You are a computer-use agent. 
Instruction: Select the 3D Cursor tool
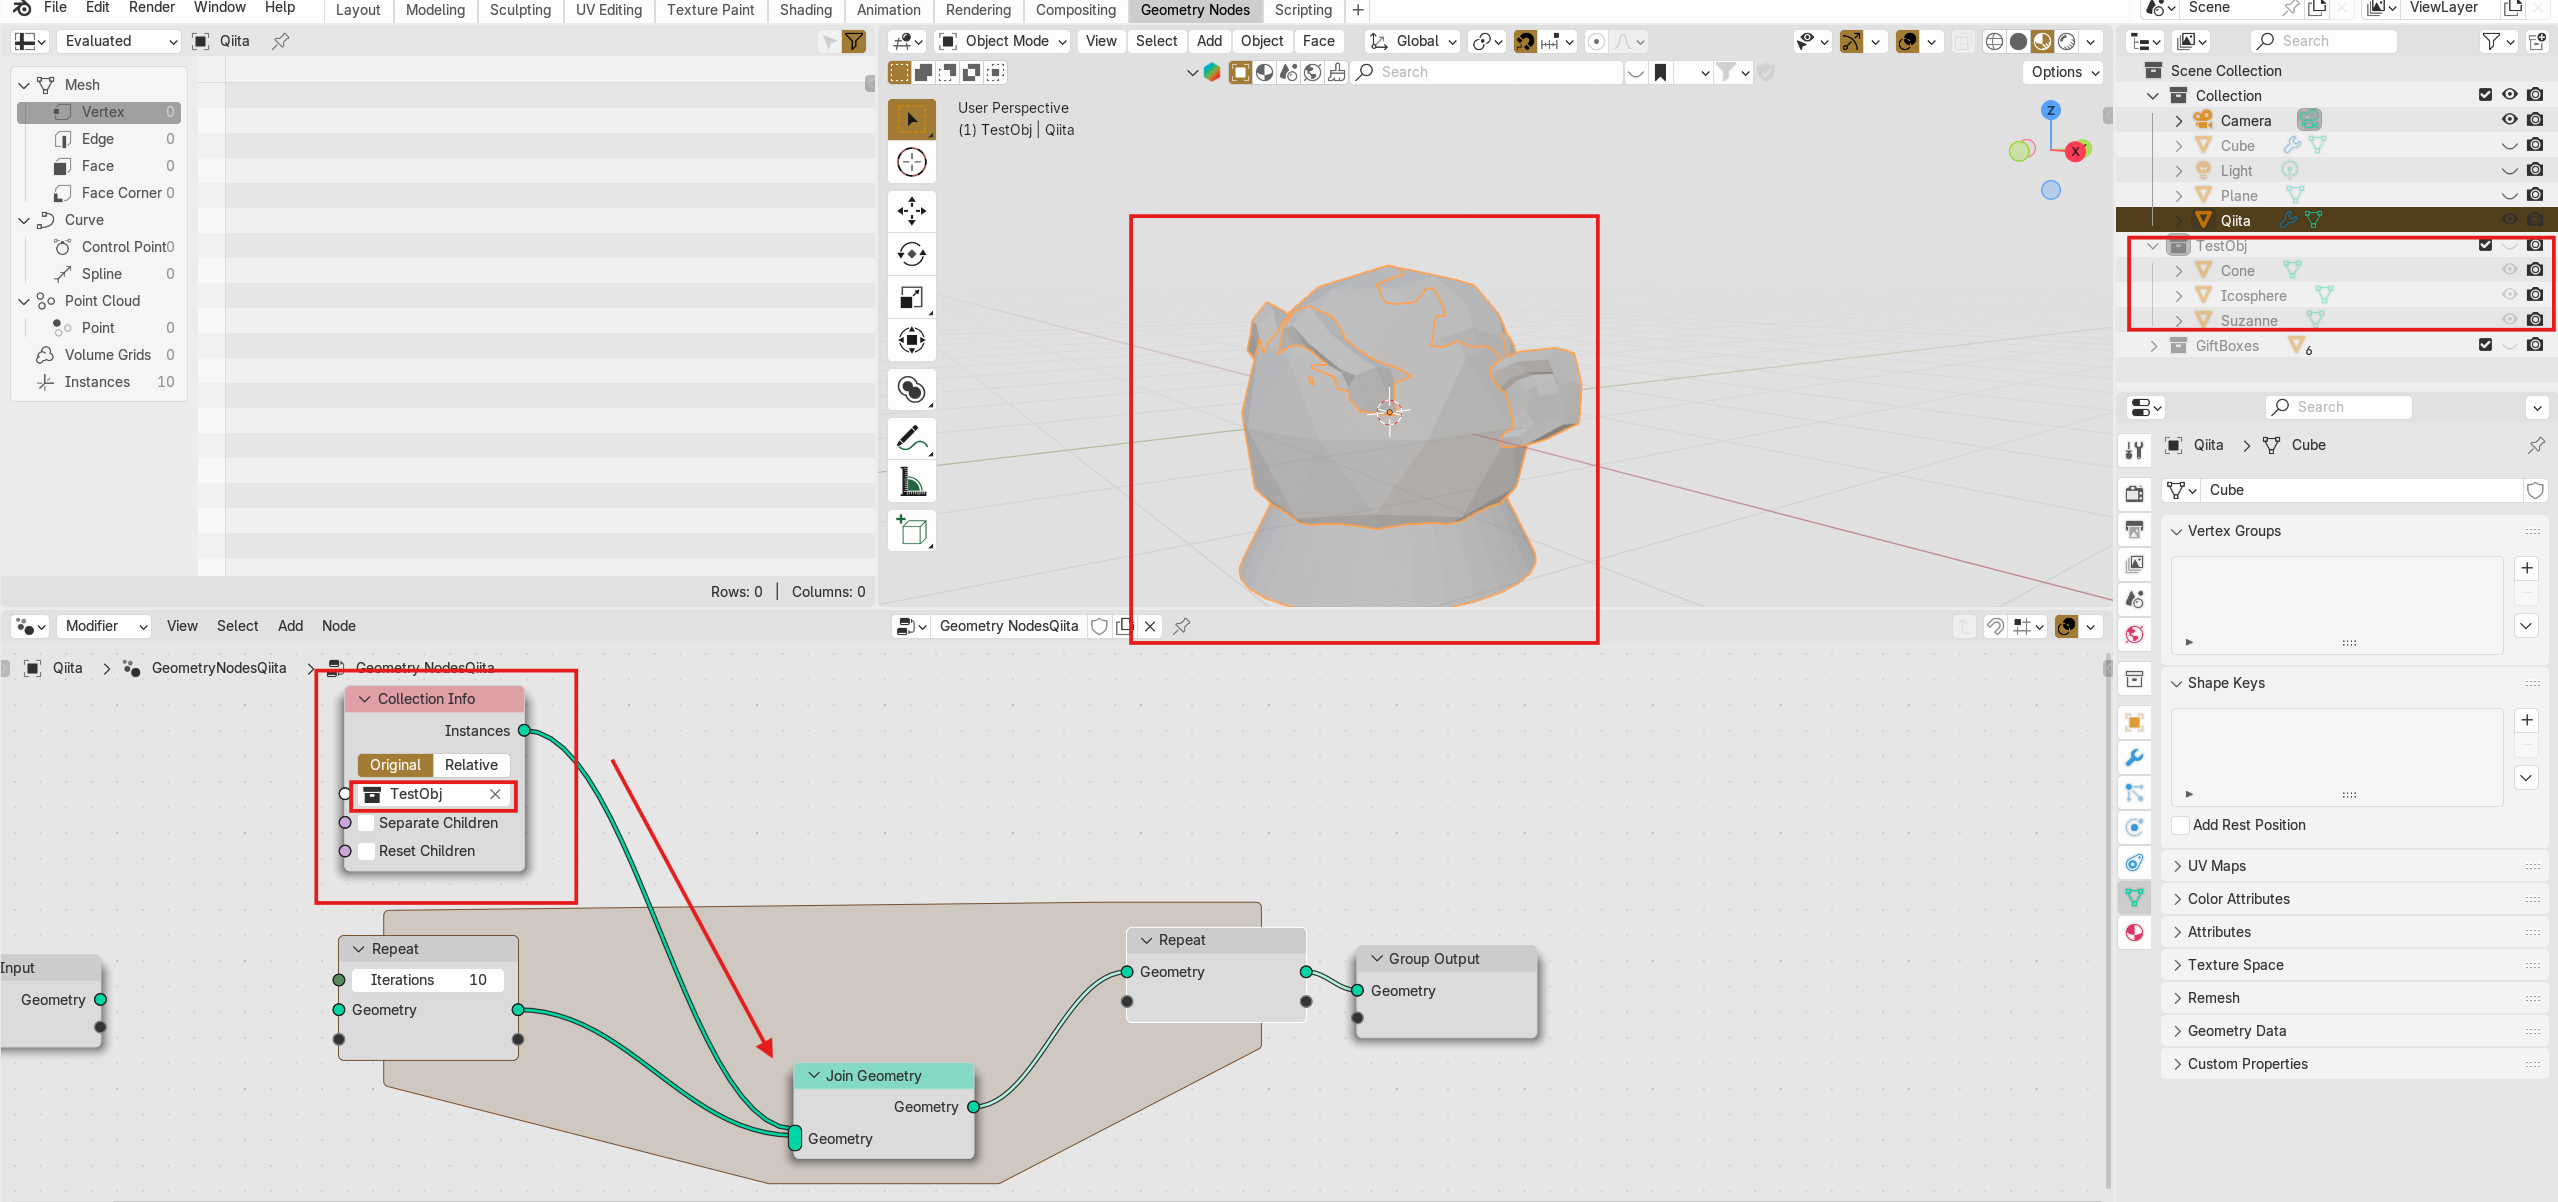point(911,162)
